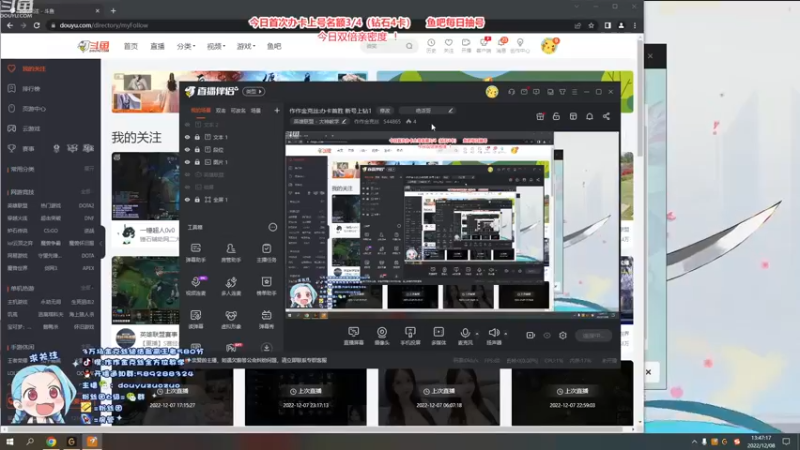Toggle lock on 文本 1 layer
Viewport: 800px width, 450px height.
click(197, 137)
